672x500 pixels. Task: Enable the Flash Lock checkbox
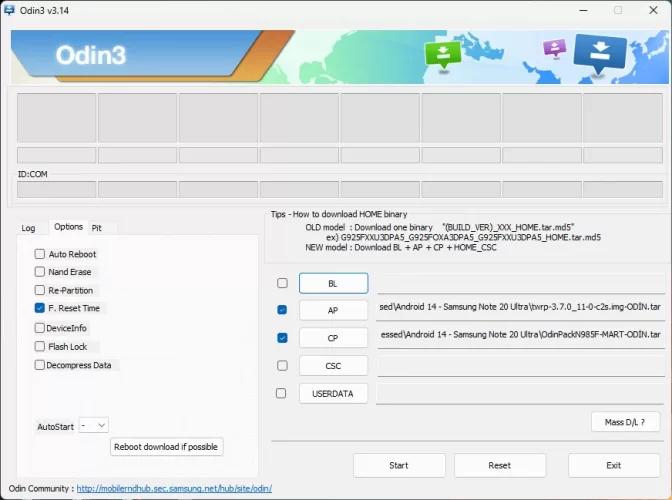coord(40,347)
